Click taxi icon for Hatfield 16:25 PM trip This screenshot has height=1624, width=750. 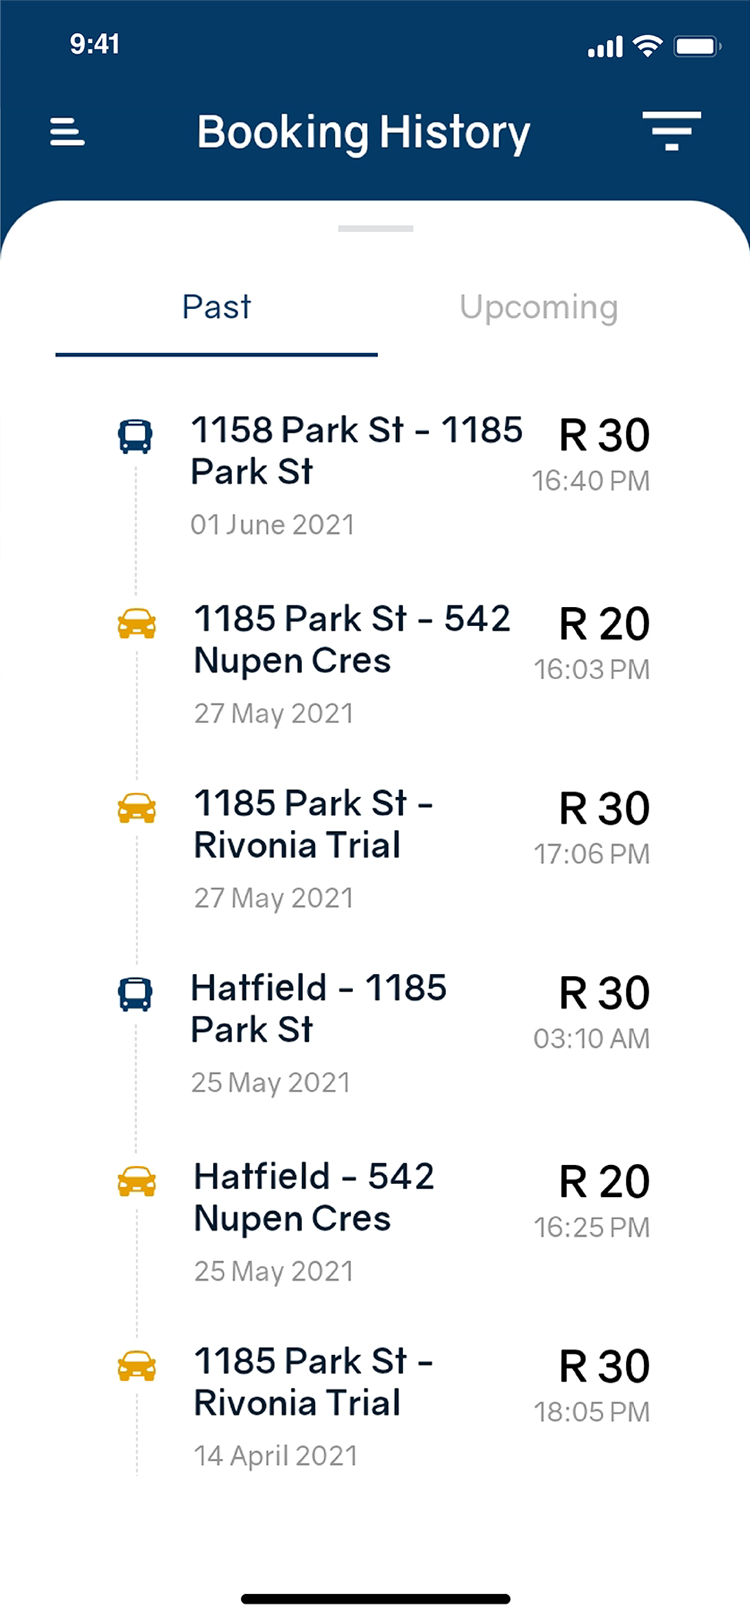tap(137, 1181)
